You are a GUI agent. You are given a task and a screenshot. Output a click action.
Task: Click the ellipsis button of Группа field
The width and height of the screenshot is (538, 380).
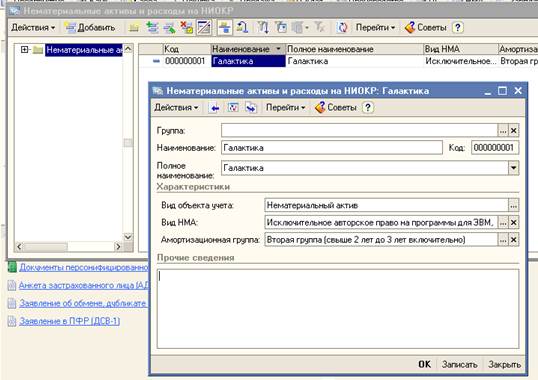pos(503,130)
